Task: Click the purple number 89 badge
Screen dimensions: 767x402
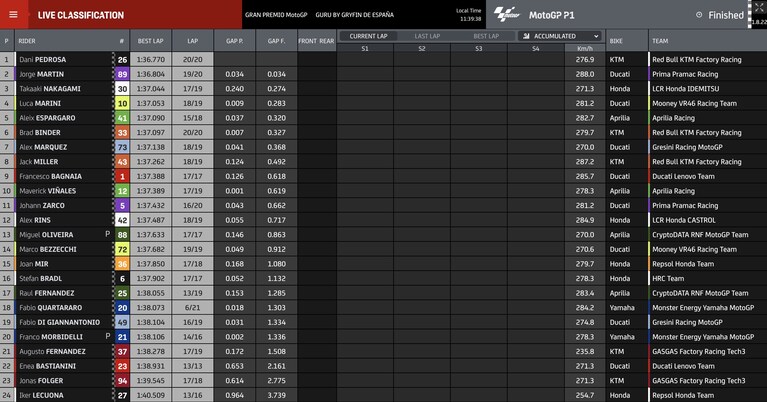Action: 122,74
